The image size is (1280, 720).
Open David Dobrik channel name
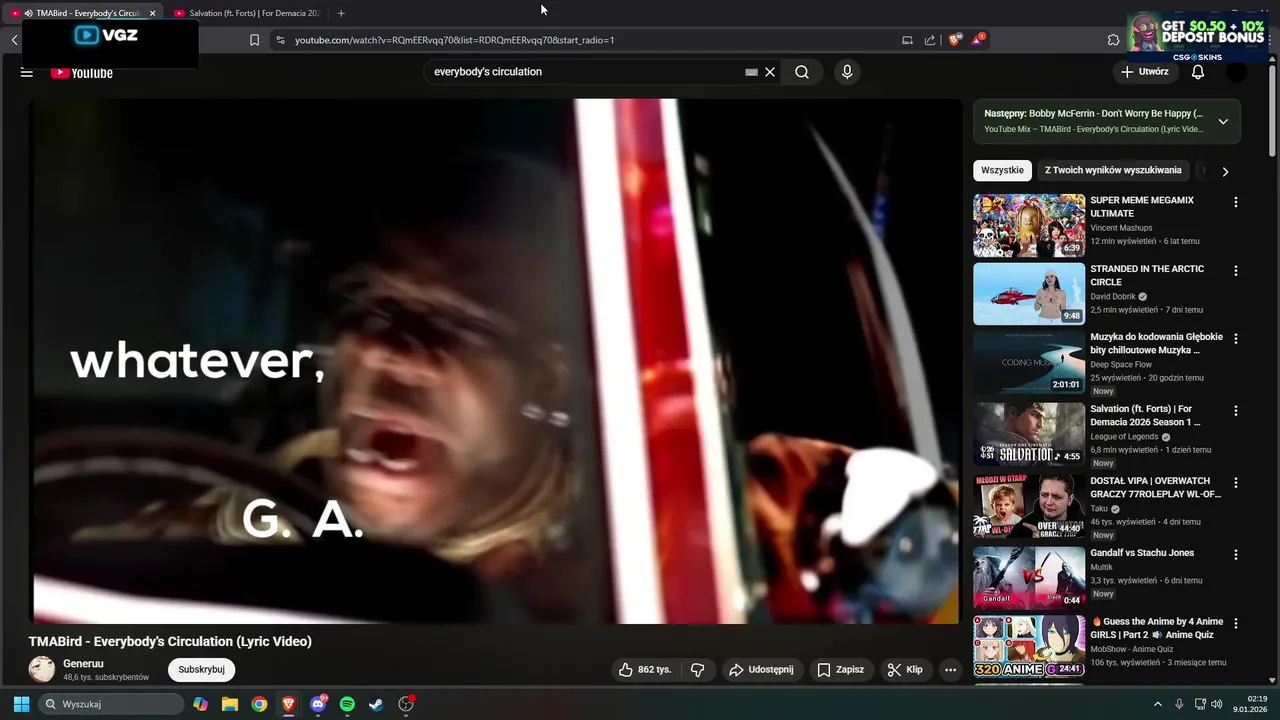[x=1113, y=297]
